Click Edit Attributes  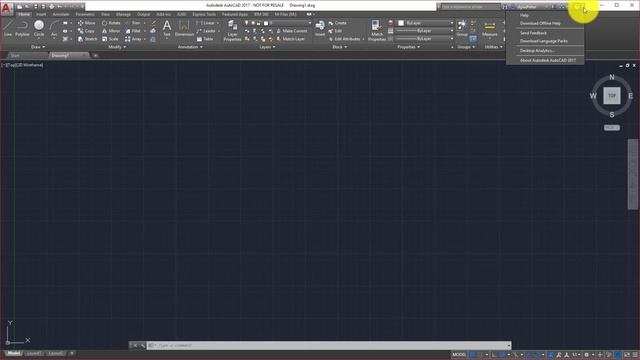tap(344, 39)
